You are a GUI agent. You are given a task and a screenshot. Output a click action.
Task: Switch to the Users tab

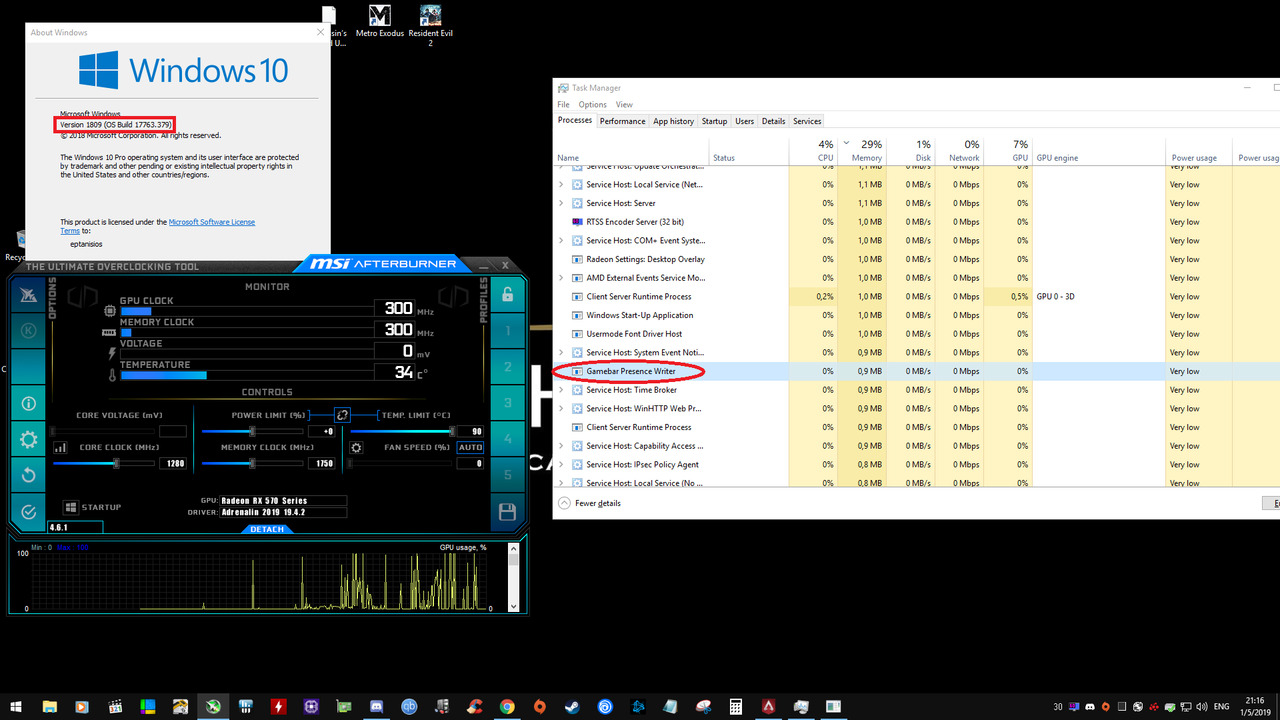click(744, 121)
